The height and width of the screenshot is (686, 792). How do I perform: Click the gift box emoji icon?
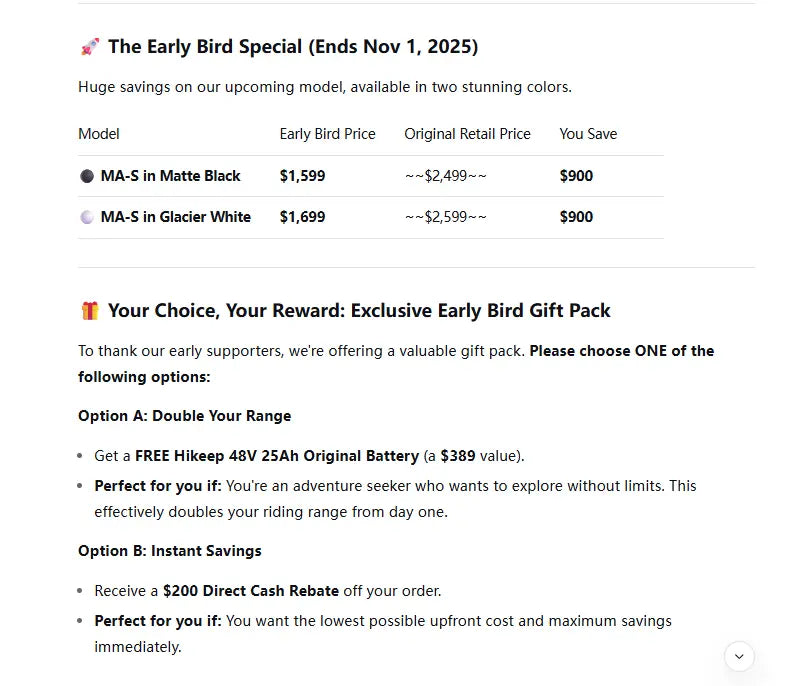pos(90,310)
